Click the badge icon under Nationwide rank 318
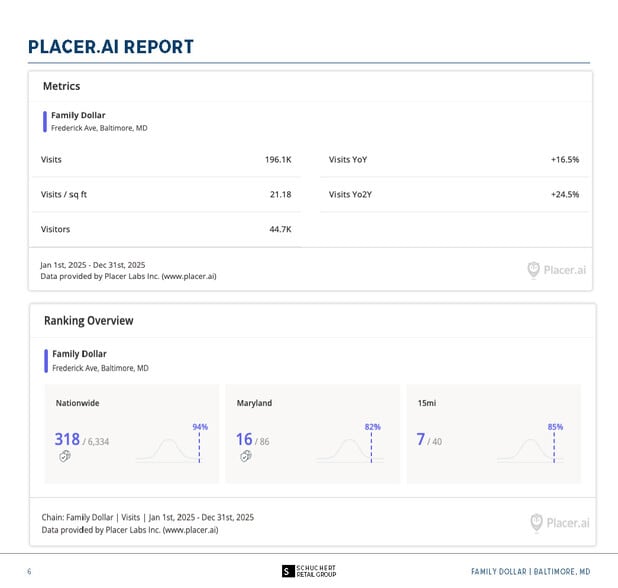This screenshot has height=588, width=618. tap(63, 457)
